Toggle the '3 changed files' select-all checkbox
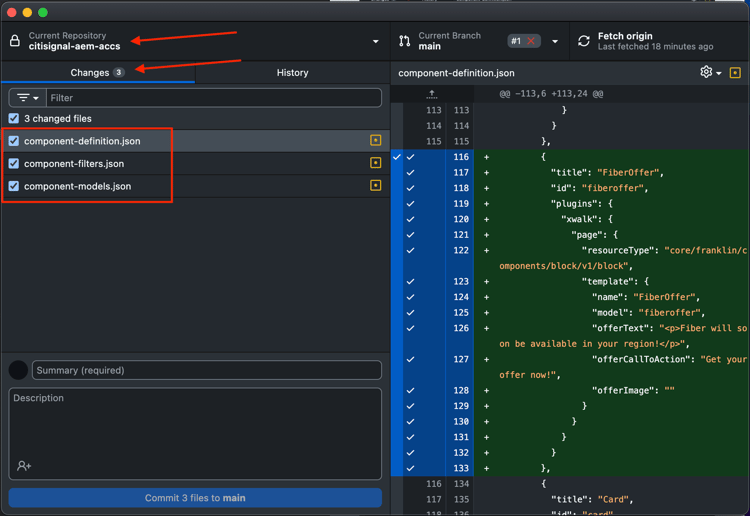The image size is (750, 516). (x=14, y=118)
